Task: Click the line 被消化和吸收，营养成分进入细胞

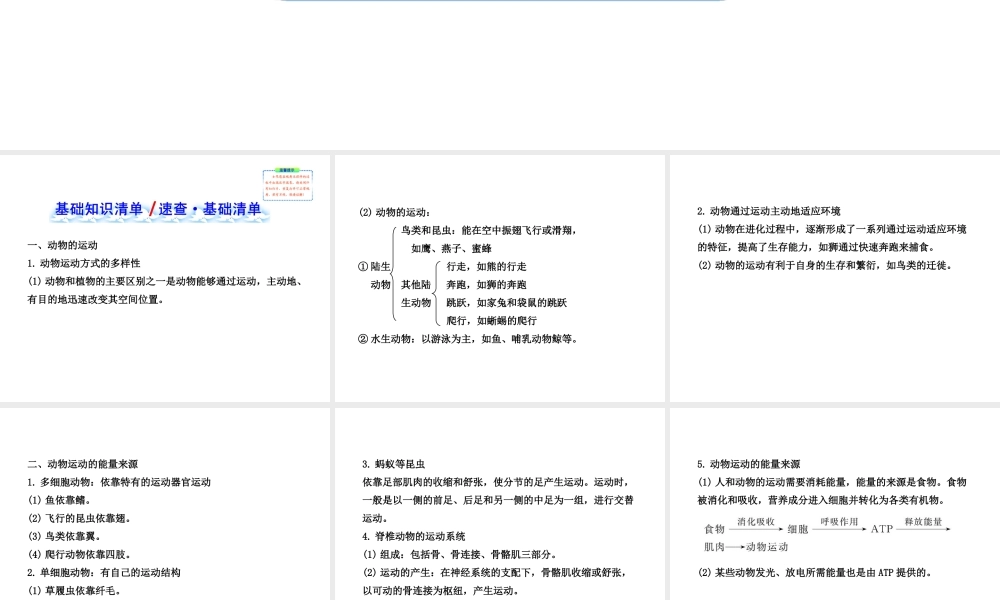Action: pyautogui.click(x=822, y=501)
